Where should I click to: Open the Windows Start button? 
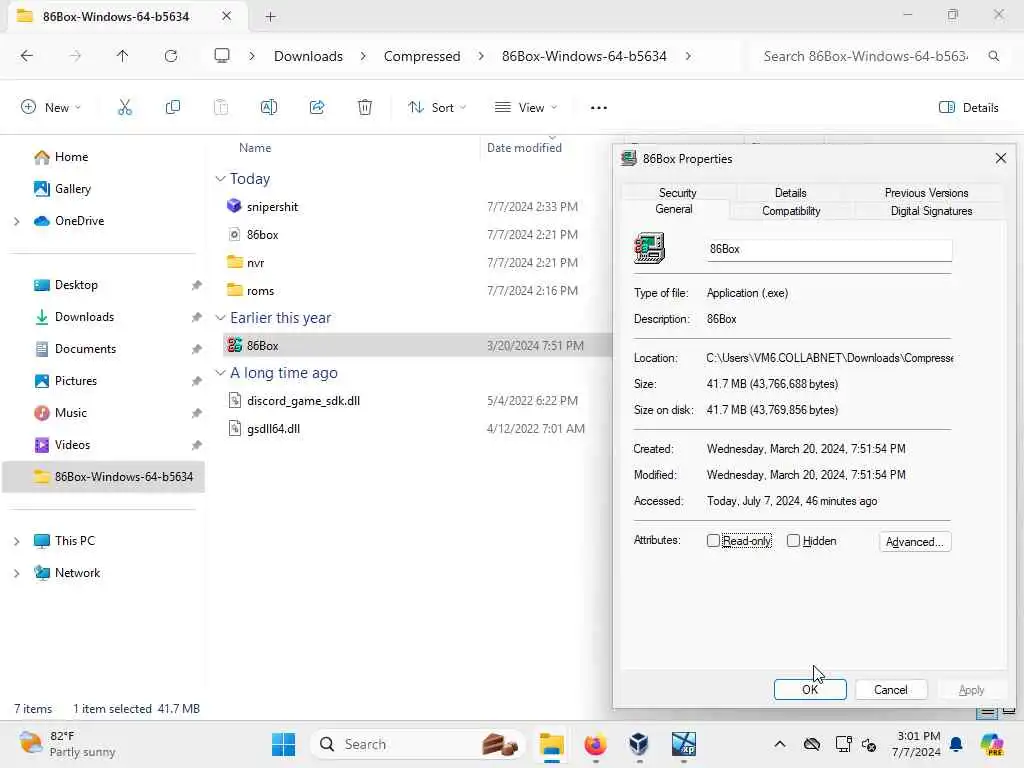coord(283,744)
